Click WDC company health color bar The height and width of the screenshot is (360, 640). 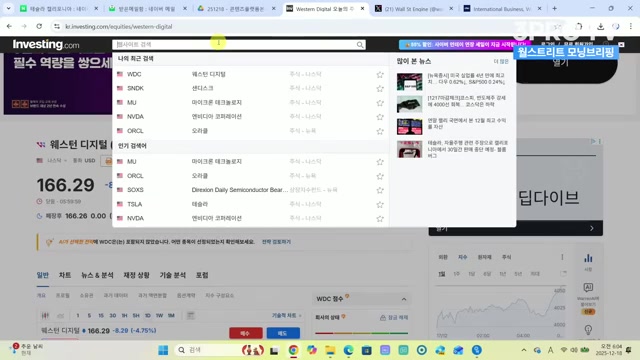(362, 333)
